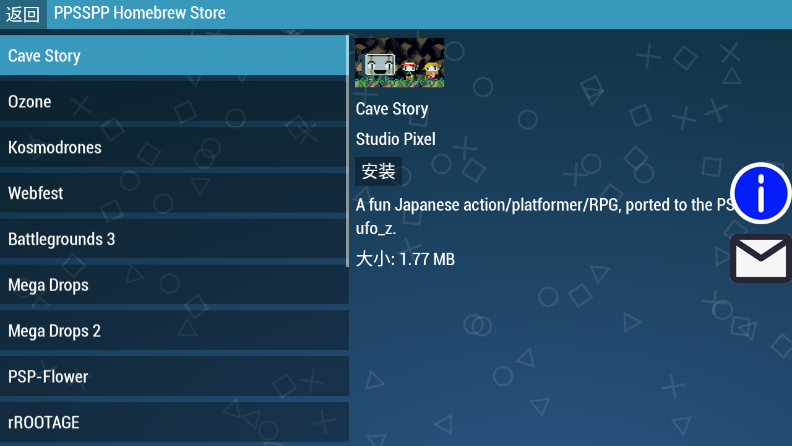The height and width of the screenshot is (446, 792).
Task: Select the Webfest list item
Action: [x=174, y=193]
